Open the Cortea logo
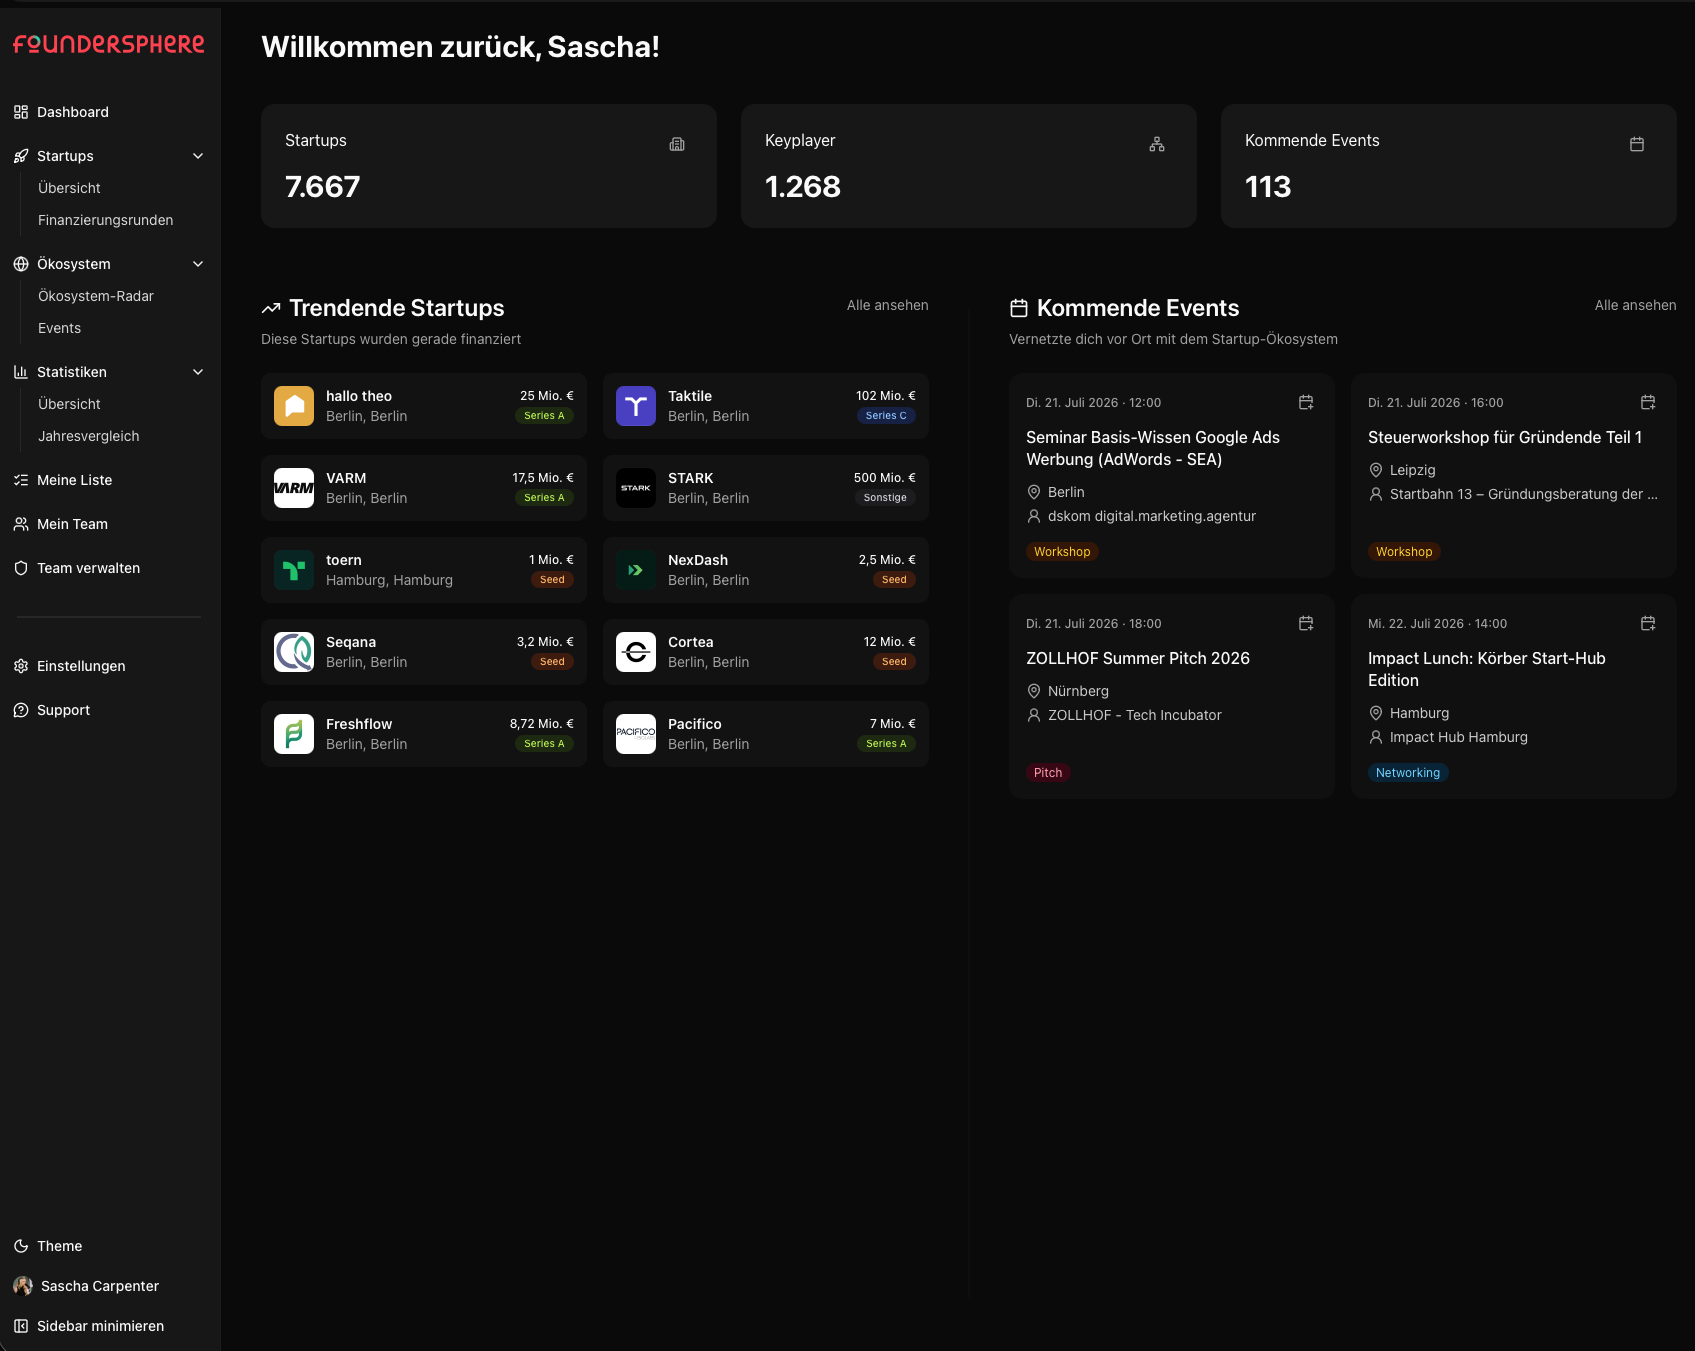This screenshot has height=1351, width=1695. [636, 652]
